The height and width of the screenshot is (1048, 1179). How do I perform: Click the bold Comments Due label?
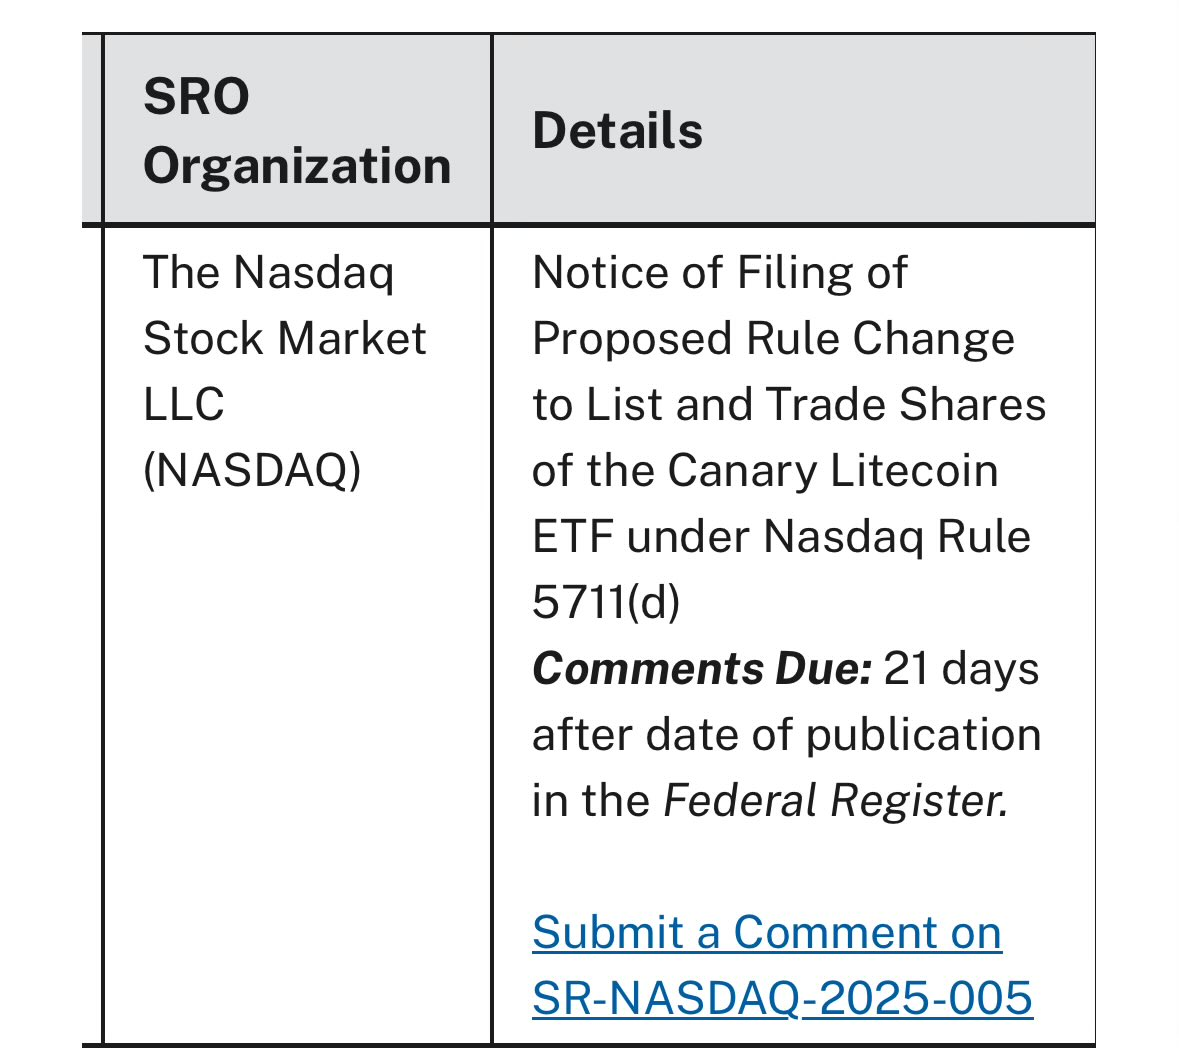pyautogui.click(x=702, y=669)
